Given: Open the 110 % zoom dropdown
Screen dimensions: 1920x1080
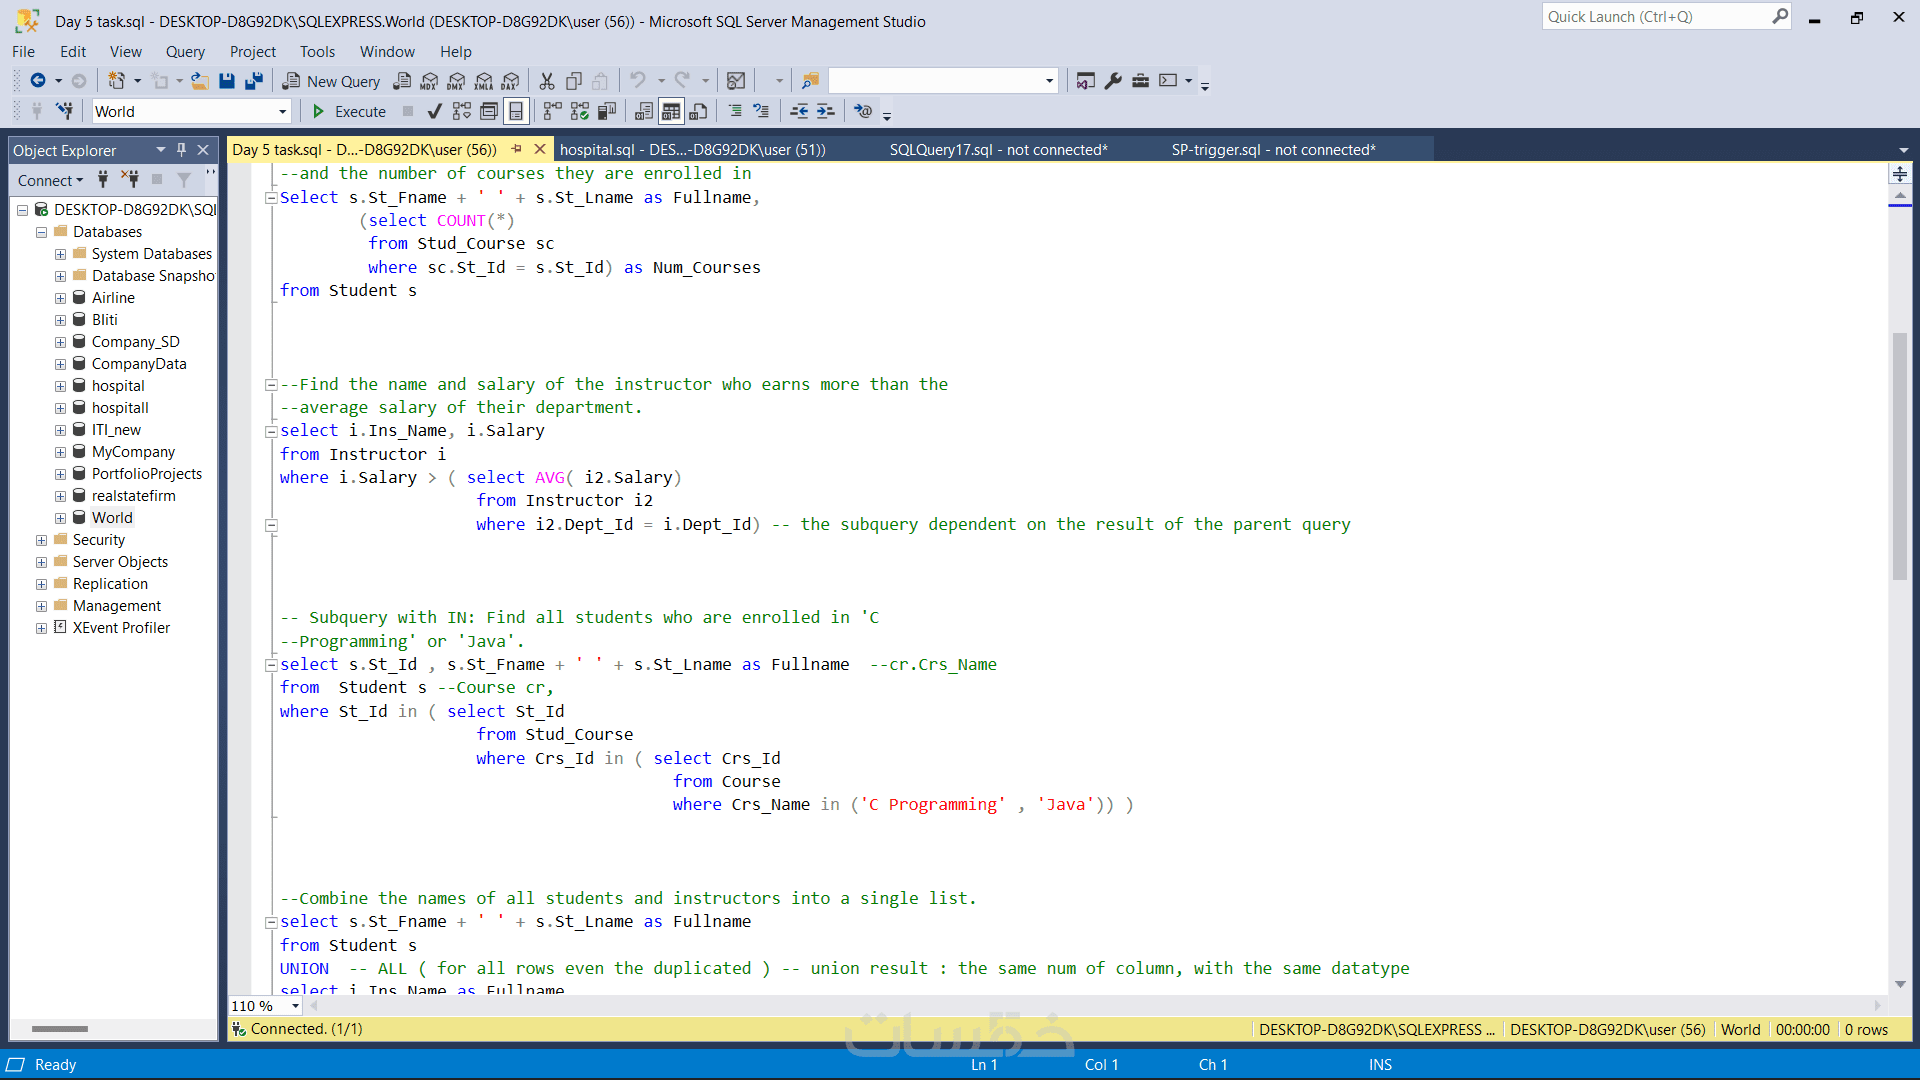Looking at the screenshot, I should click(295, 1006).
